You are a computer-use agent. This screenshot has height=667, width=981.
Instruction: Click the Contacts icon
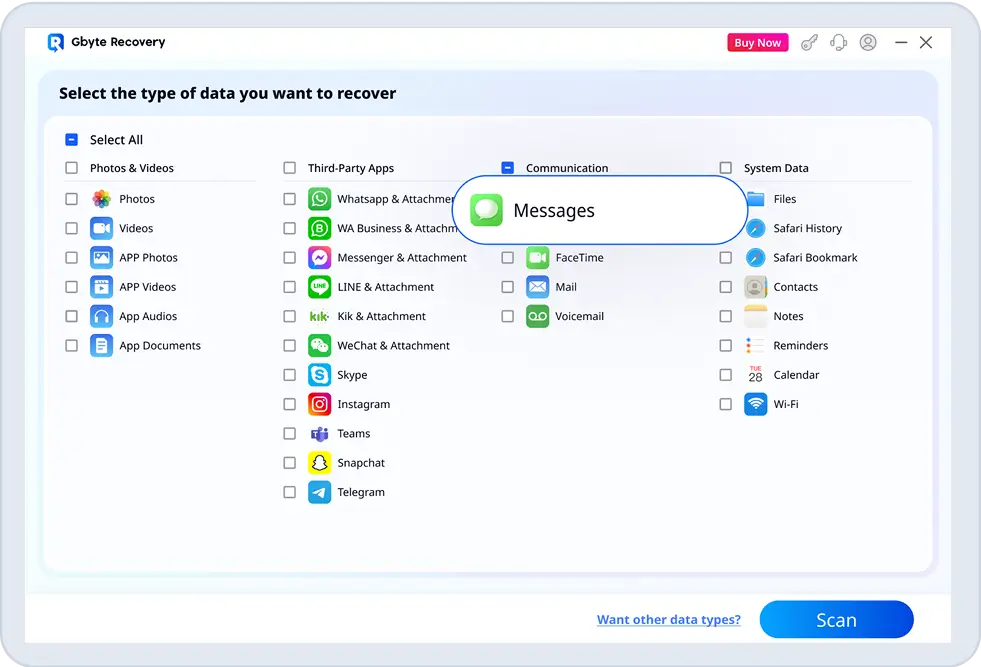[x=756, y=287]
